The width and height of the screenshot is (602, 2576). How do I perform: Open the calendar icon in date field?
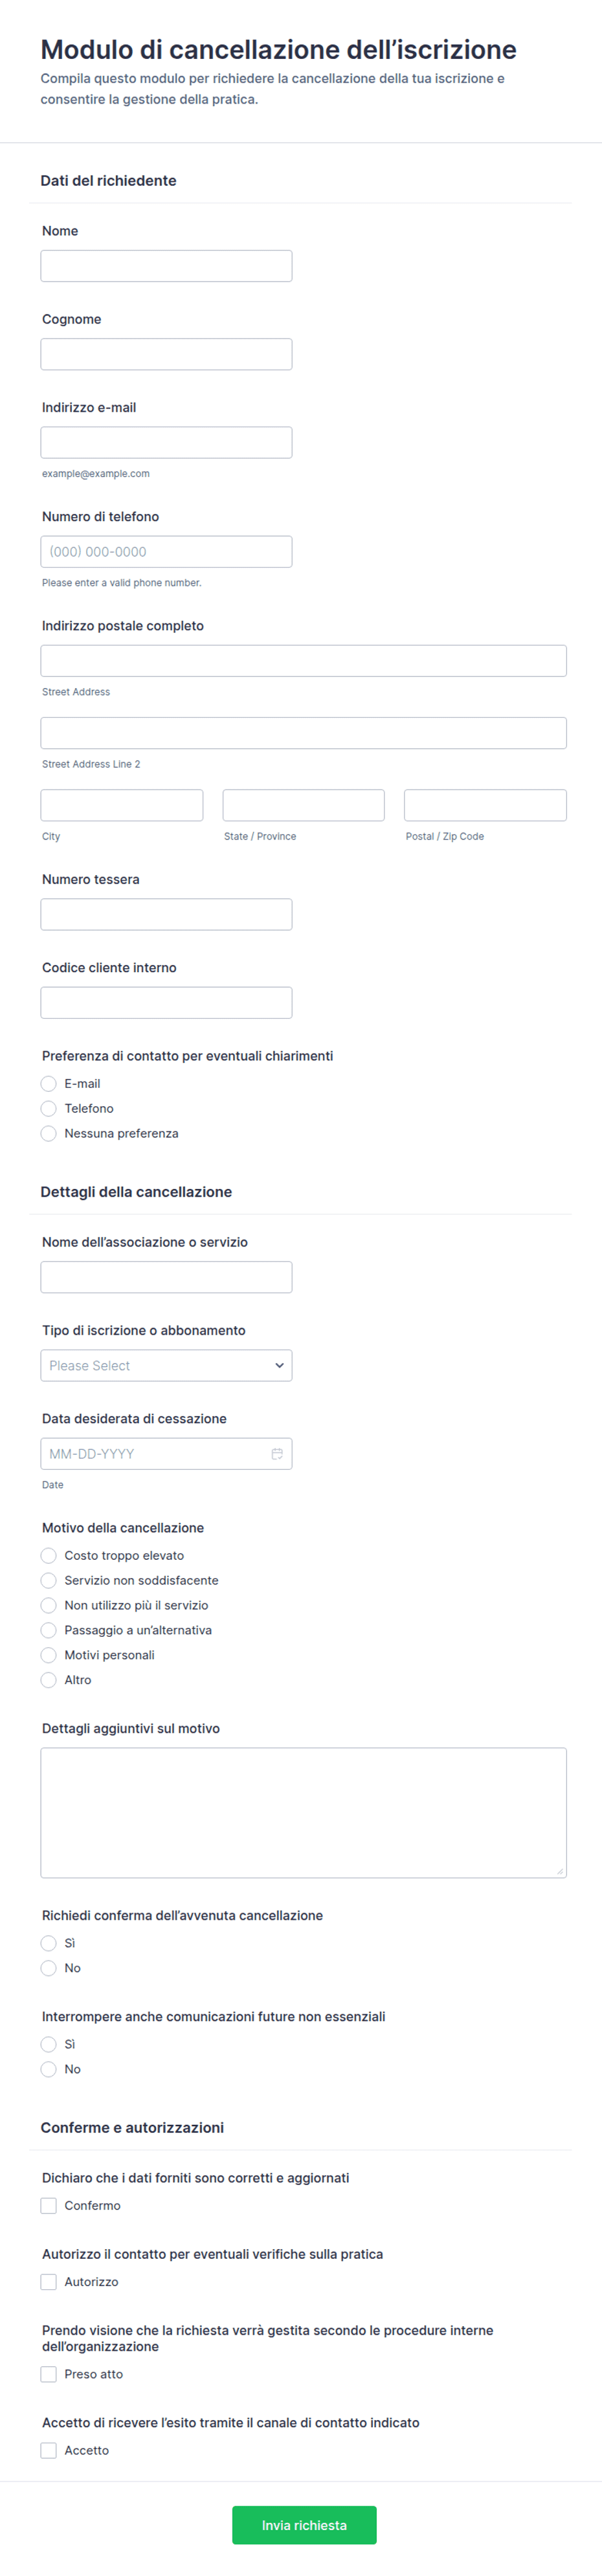[277, 1453]
